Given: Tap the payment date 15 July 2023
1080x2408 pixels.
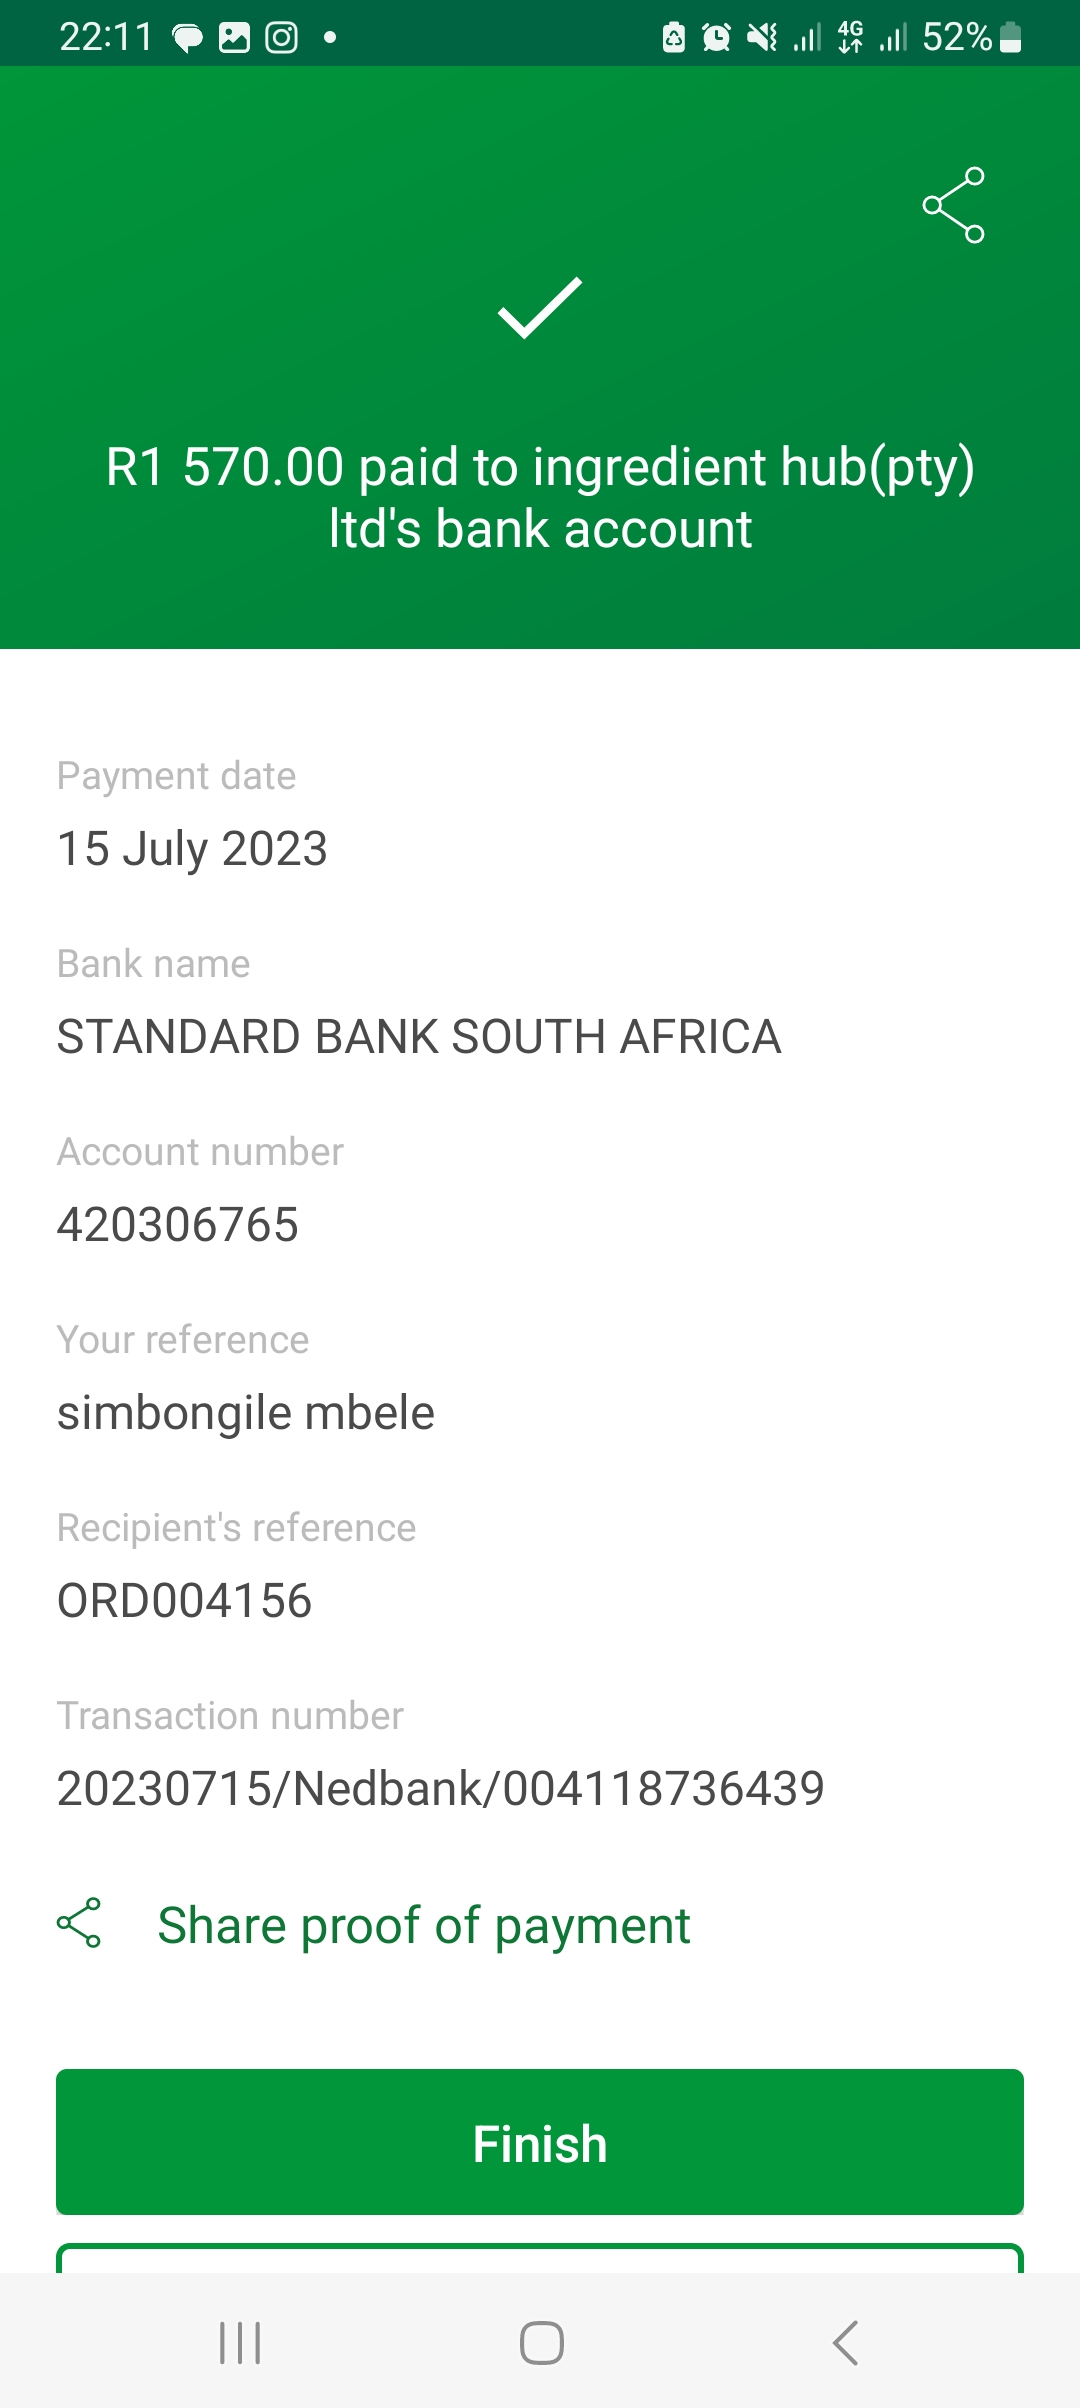Looking at the screenshot, I should click(193, 849).
